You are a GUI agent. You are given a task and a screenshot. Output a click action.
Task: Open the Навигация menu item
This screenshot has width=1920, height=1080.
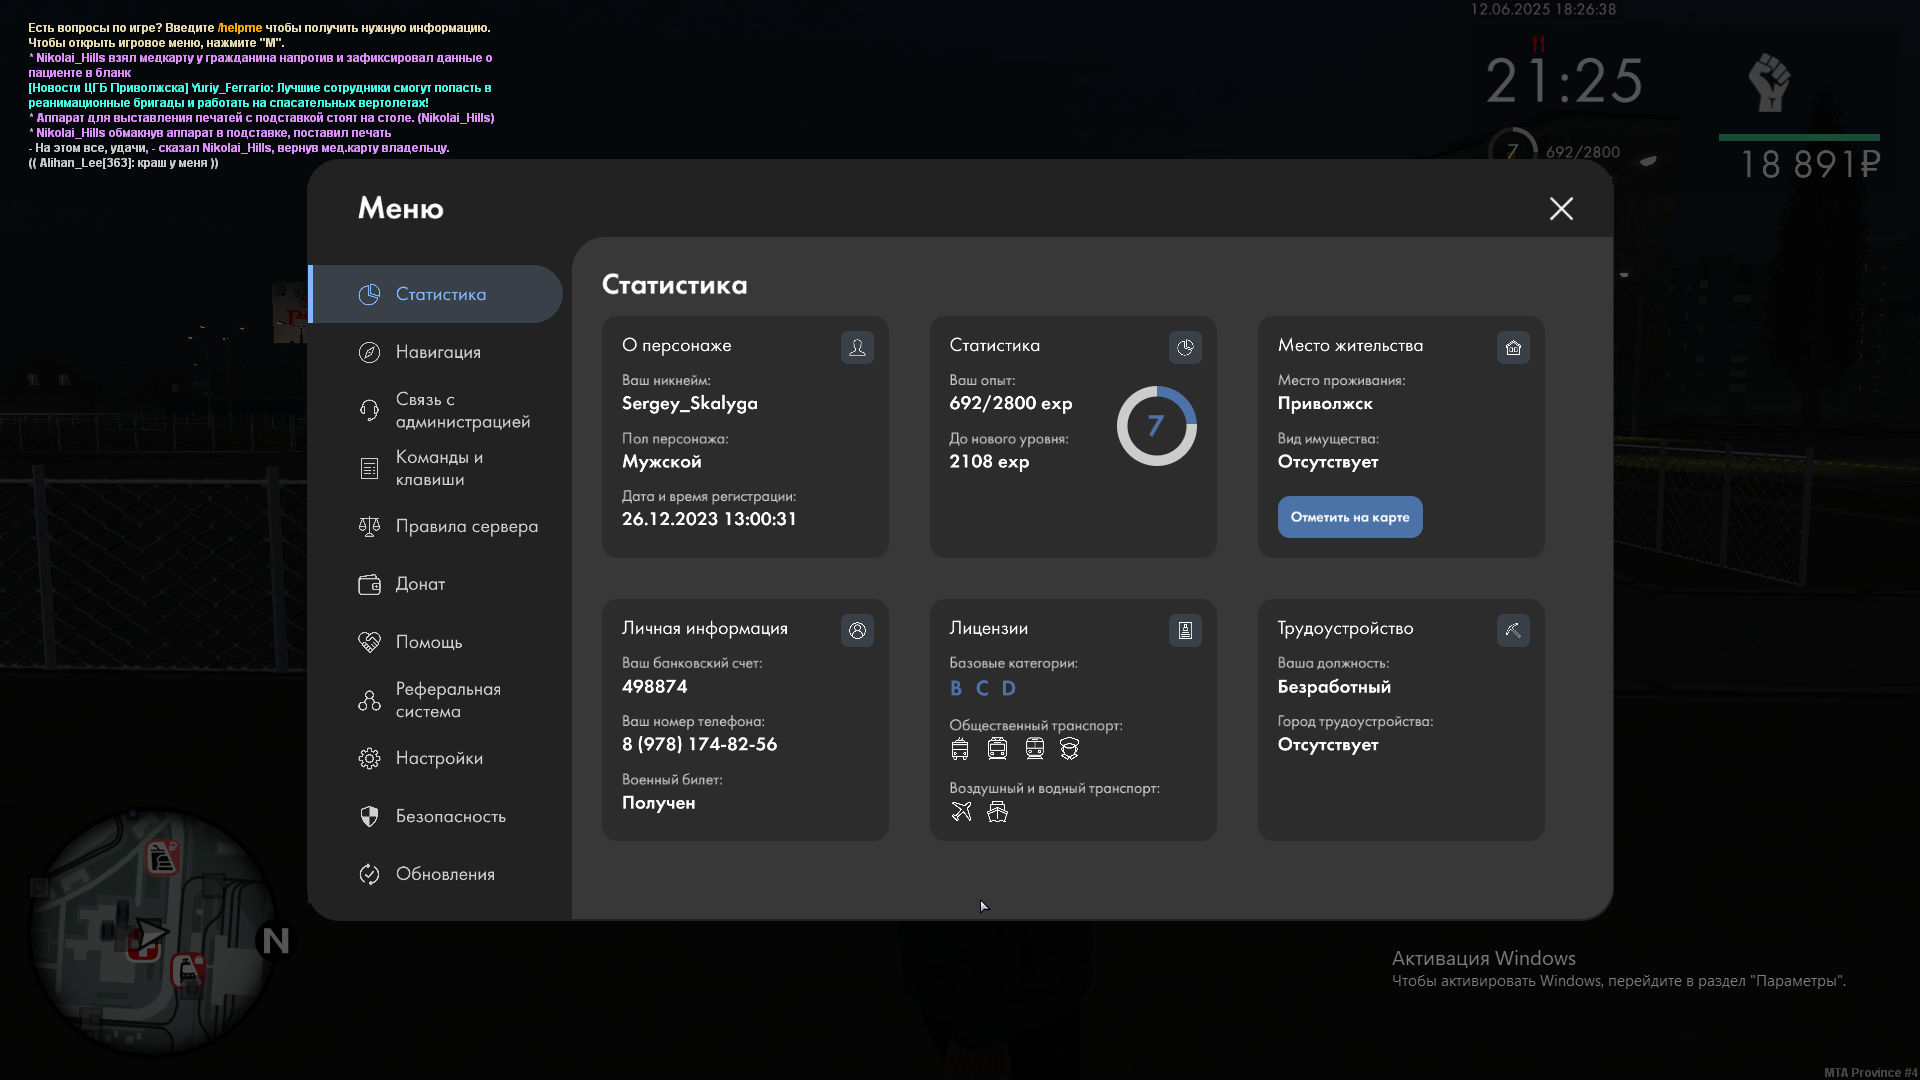coord(436,352)
